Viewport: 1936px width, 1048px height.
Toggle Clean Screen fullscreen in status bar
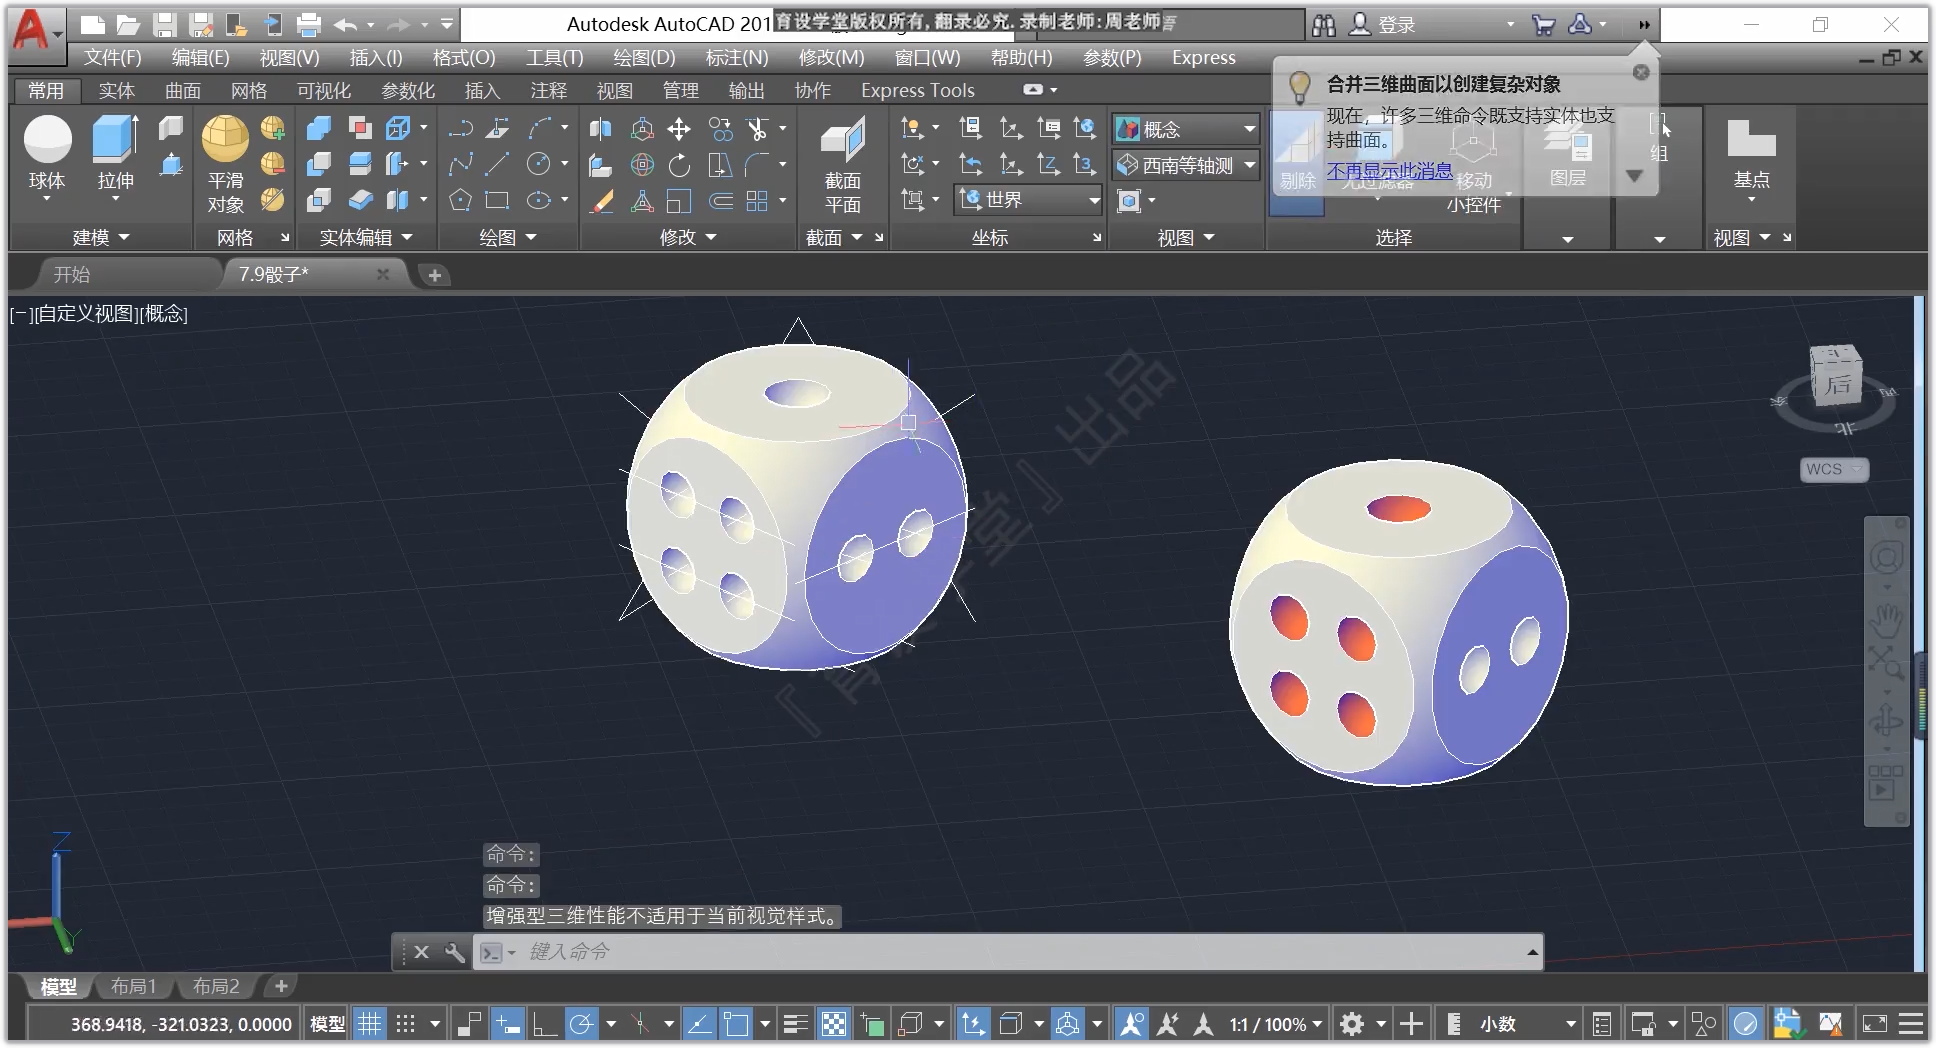[x=1874, y=1024]
